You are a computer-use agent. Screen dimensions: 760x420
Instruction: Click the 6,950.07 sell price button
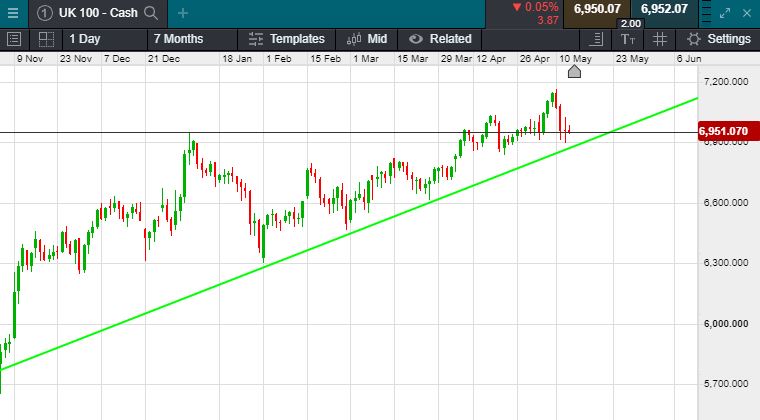pyautogui.click(x=598, y=9)
